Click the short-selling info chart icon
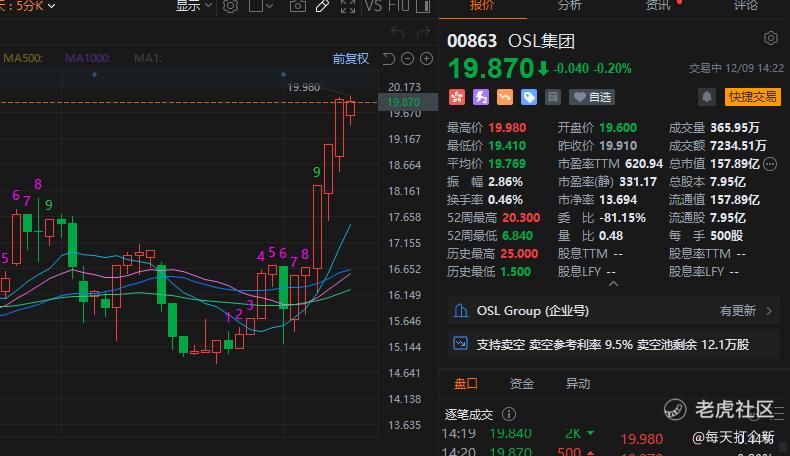The image size is (790, 456). (460, 344)
